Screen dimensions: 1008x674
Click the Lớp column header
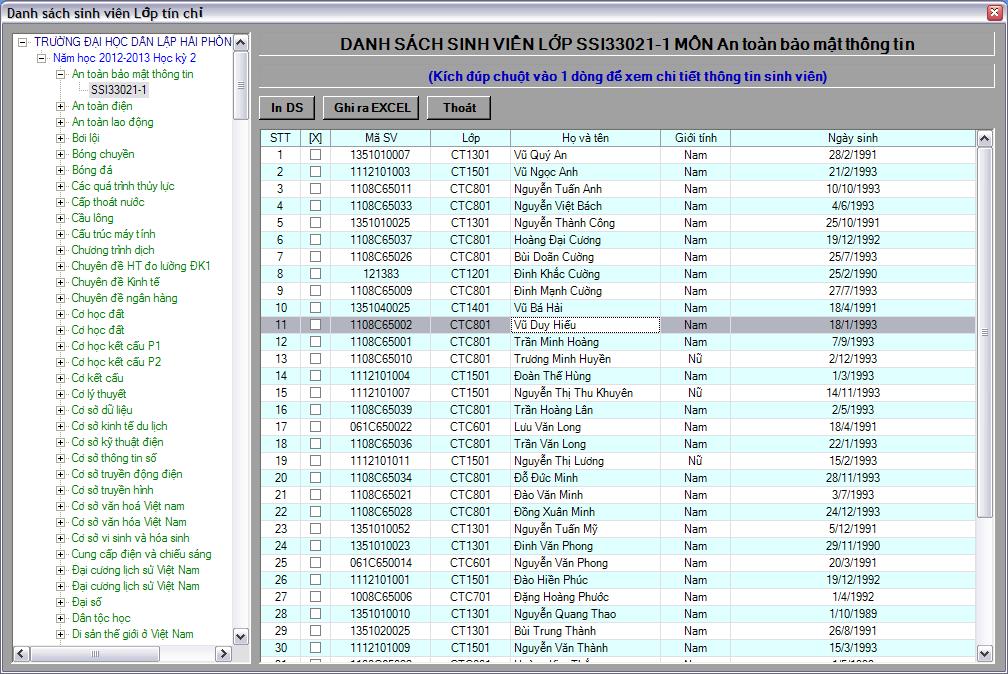pyautogui.click(x=471, y=138)
